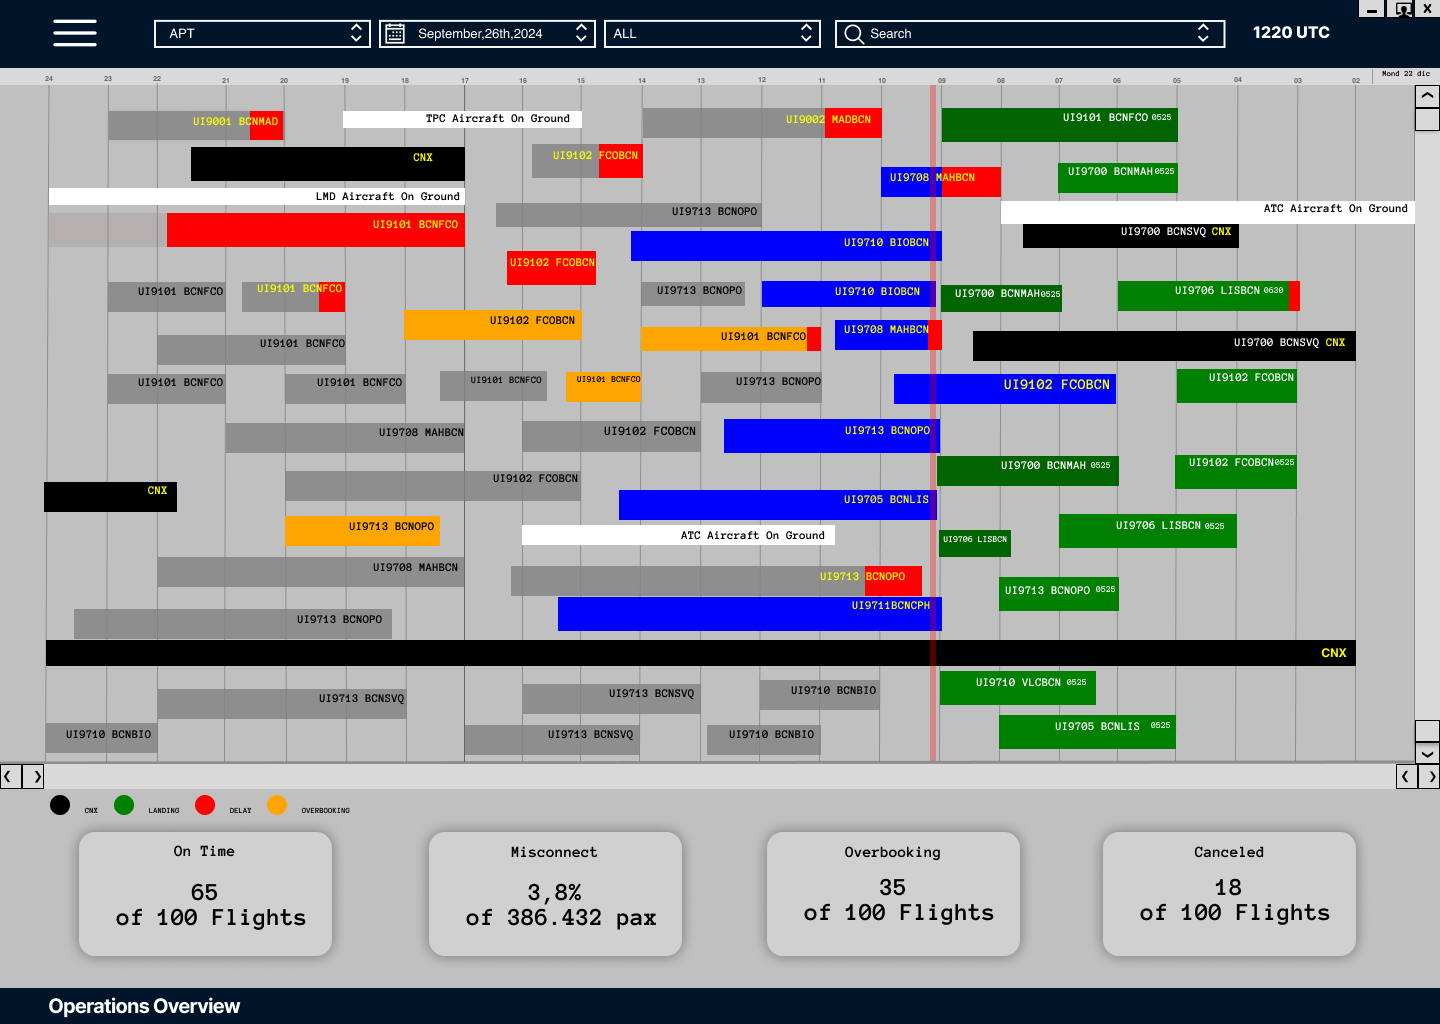Select the orange OVERBOOKING legend dot
Viewport: 1440px width, 1024px height.
pyautogui.click(x=277, y=805)
